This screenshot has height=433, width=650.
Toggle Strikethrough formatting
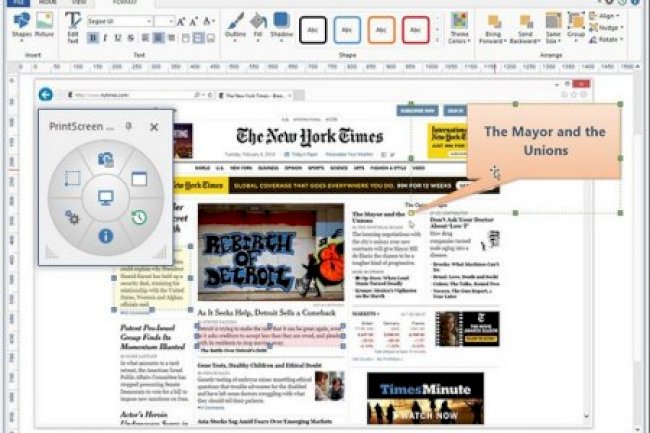click(131, 38)
